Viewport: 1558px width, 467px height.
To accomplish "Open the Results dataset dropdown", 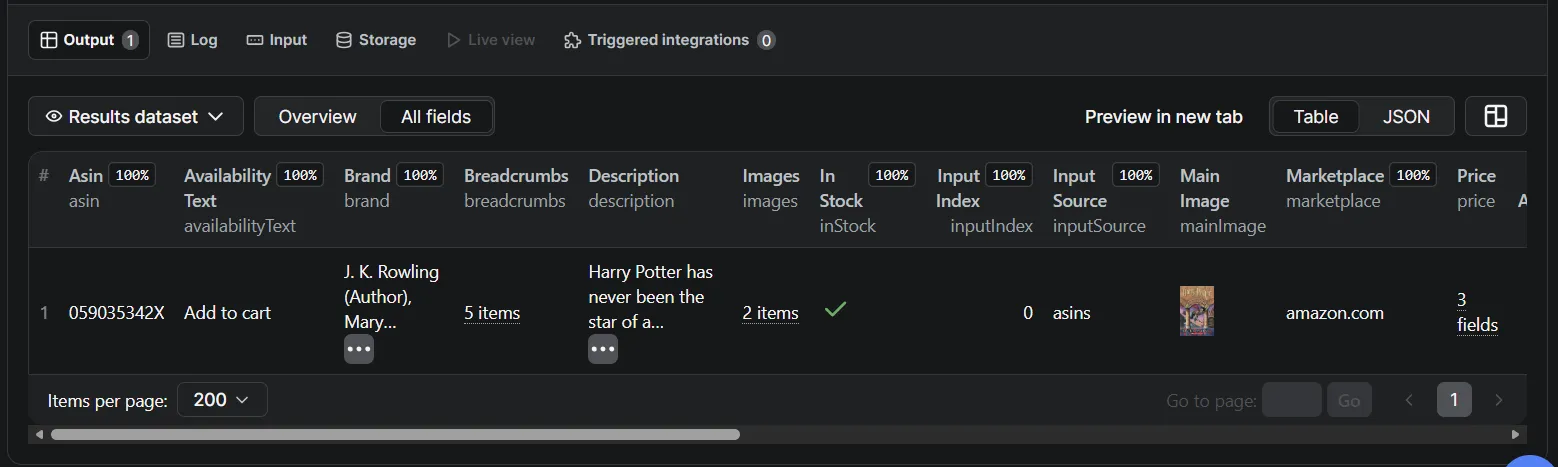I will tap(136, 116).
